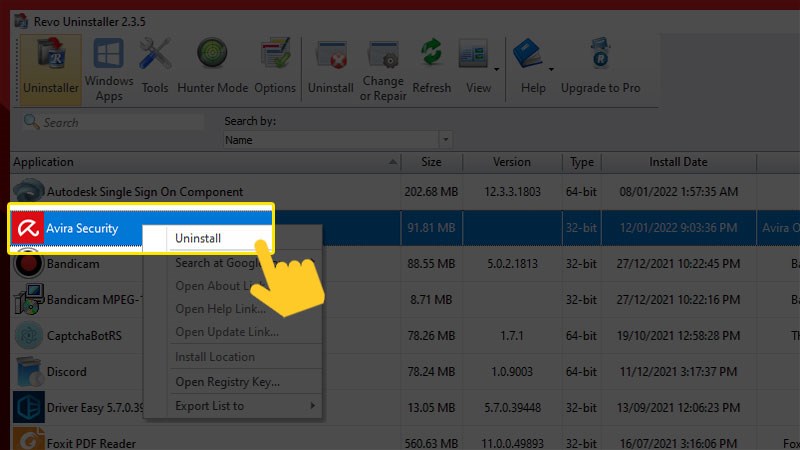Select the CaptchaBotRS row name
This screenshot has width=800, height=450.
click(84, 336)
